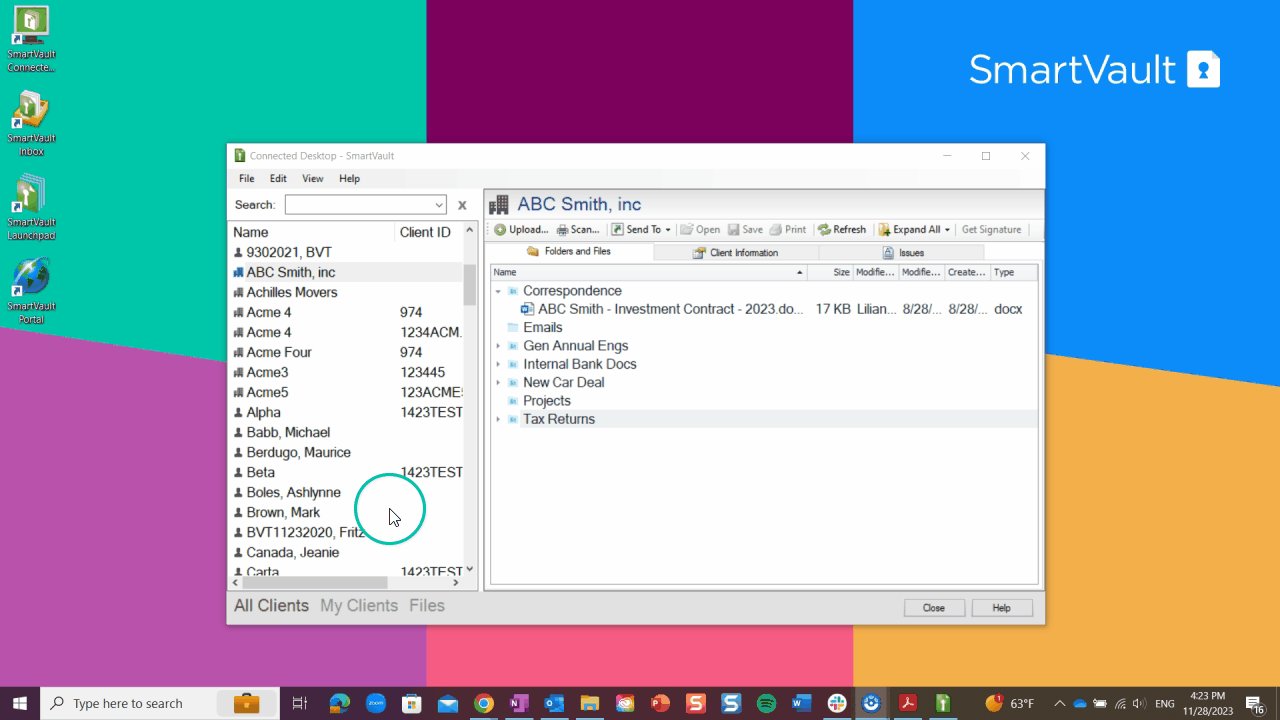Click the Adobe Acrobat icon in the taskbar
The image size is (1280, 720).
pos(907,704)
